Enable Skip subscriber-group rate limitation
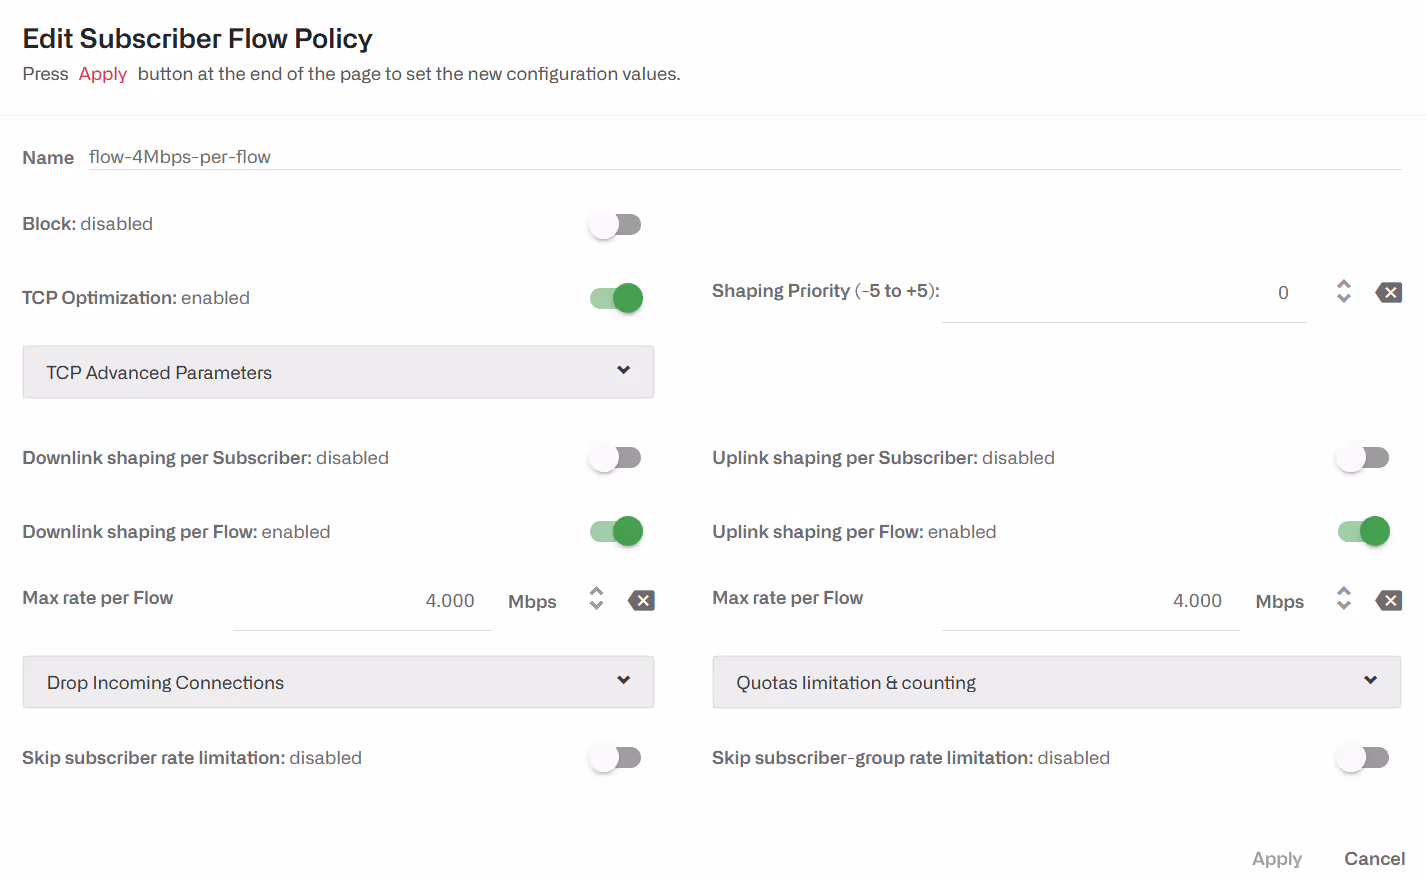 point(1363,758)
